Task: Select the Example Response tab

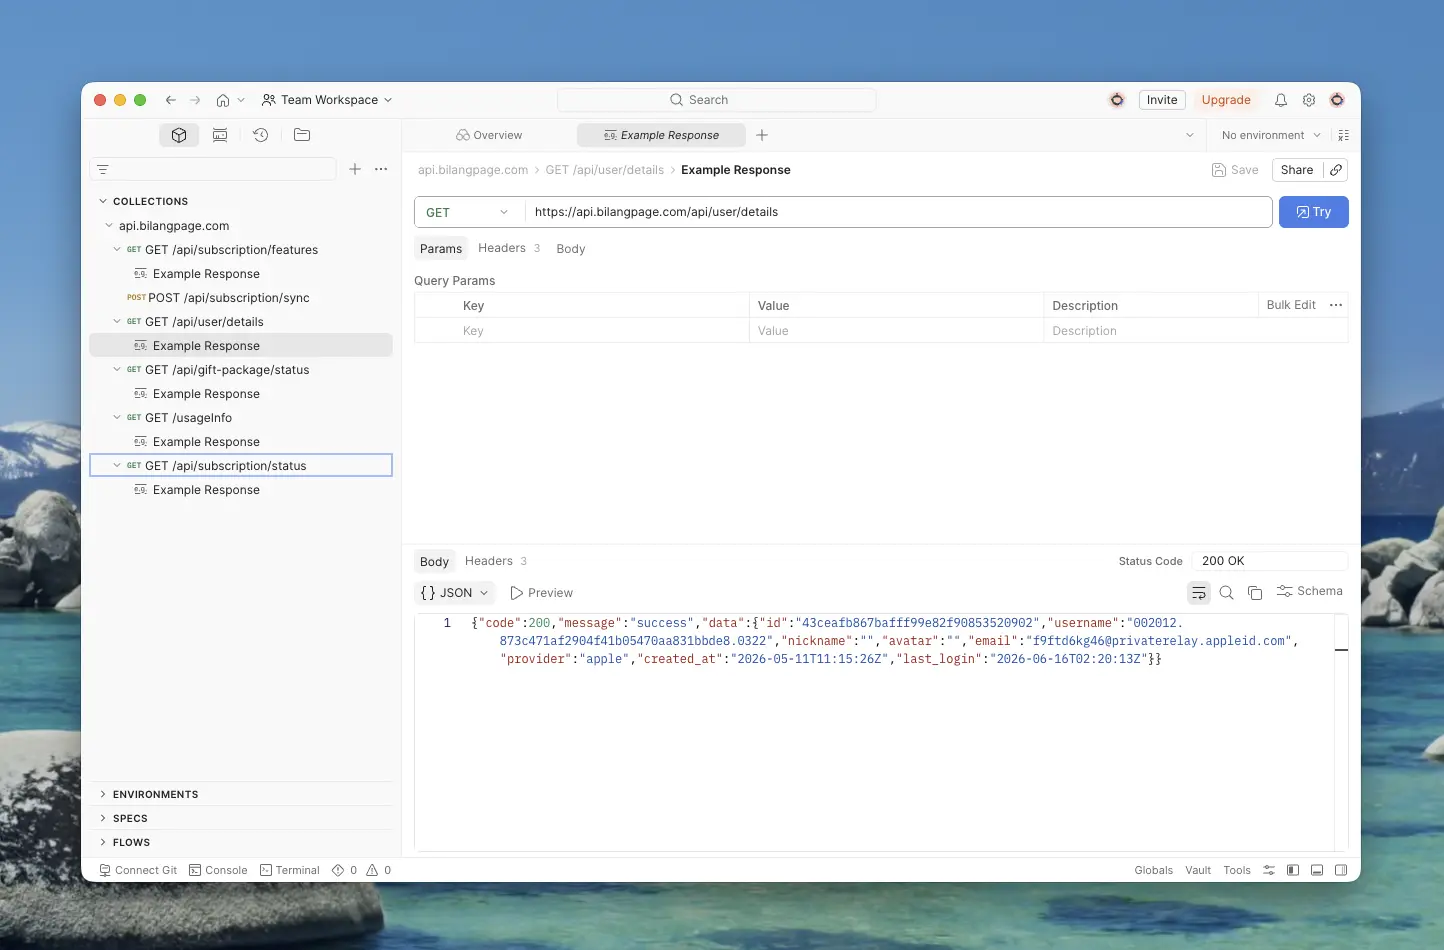Action: pos(661,135)
